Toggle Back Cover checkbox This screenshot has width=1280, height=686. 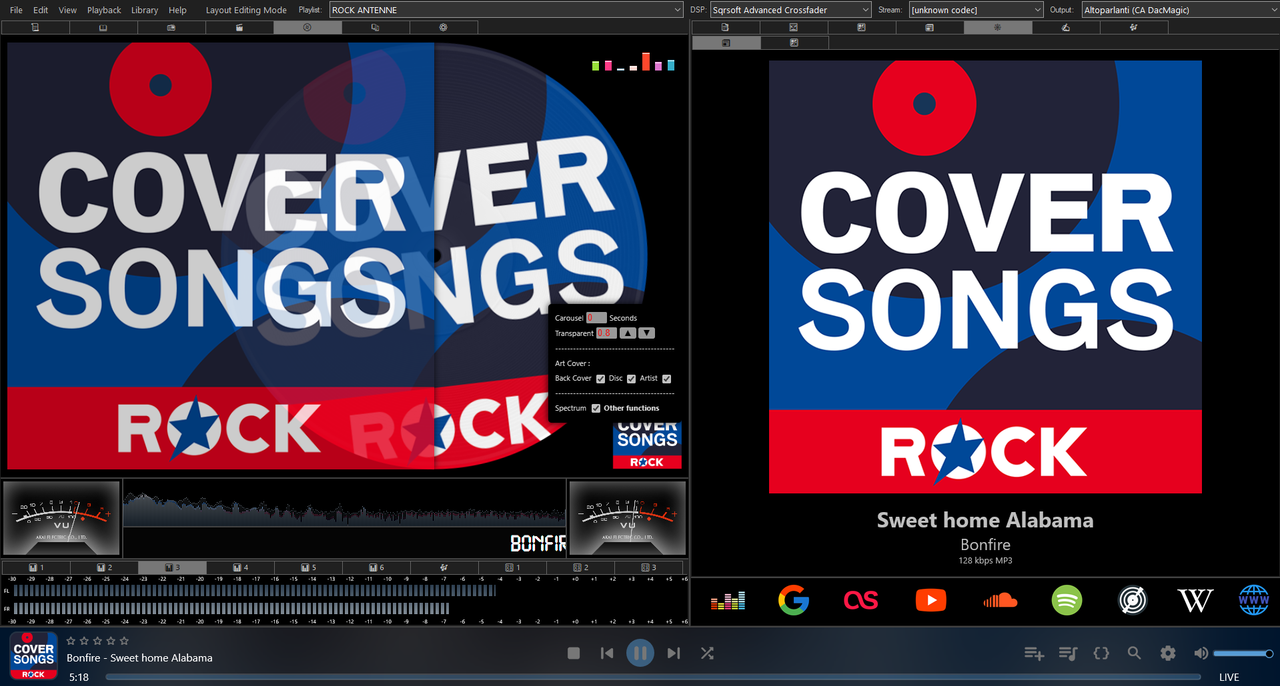pyautogui.click(x=600, y=379)
